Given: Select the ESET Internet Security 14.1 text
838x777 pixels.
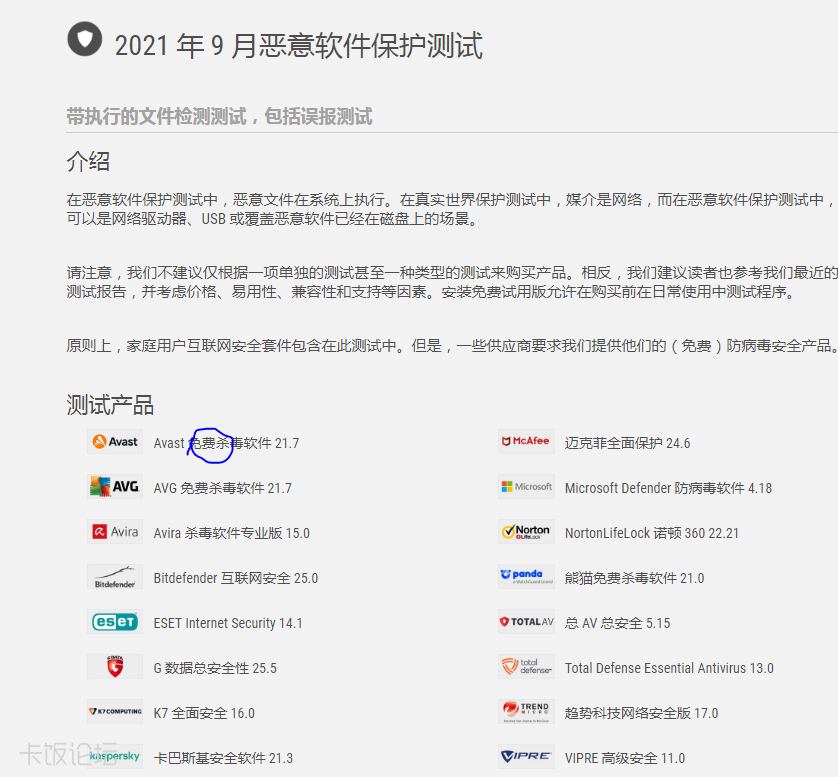Looking at the screenshot, I should [228, 623].
